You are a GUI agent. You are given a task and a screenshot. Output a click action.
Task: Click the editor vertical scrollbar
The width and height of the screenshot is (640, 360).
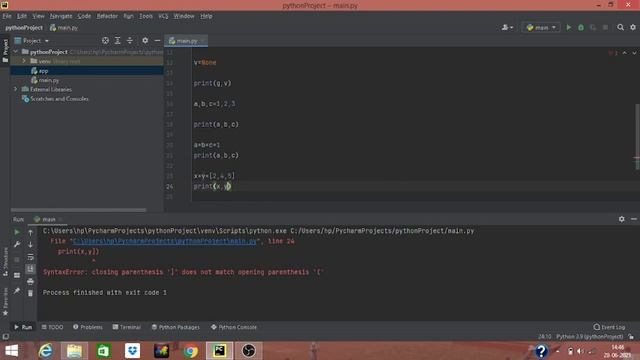coord(637,137)
